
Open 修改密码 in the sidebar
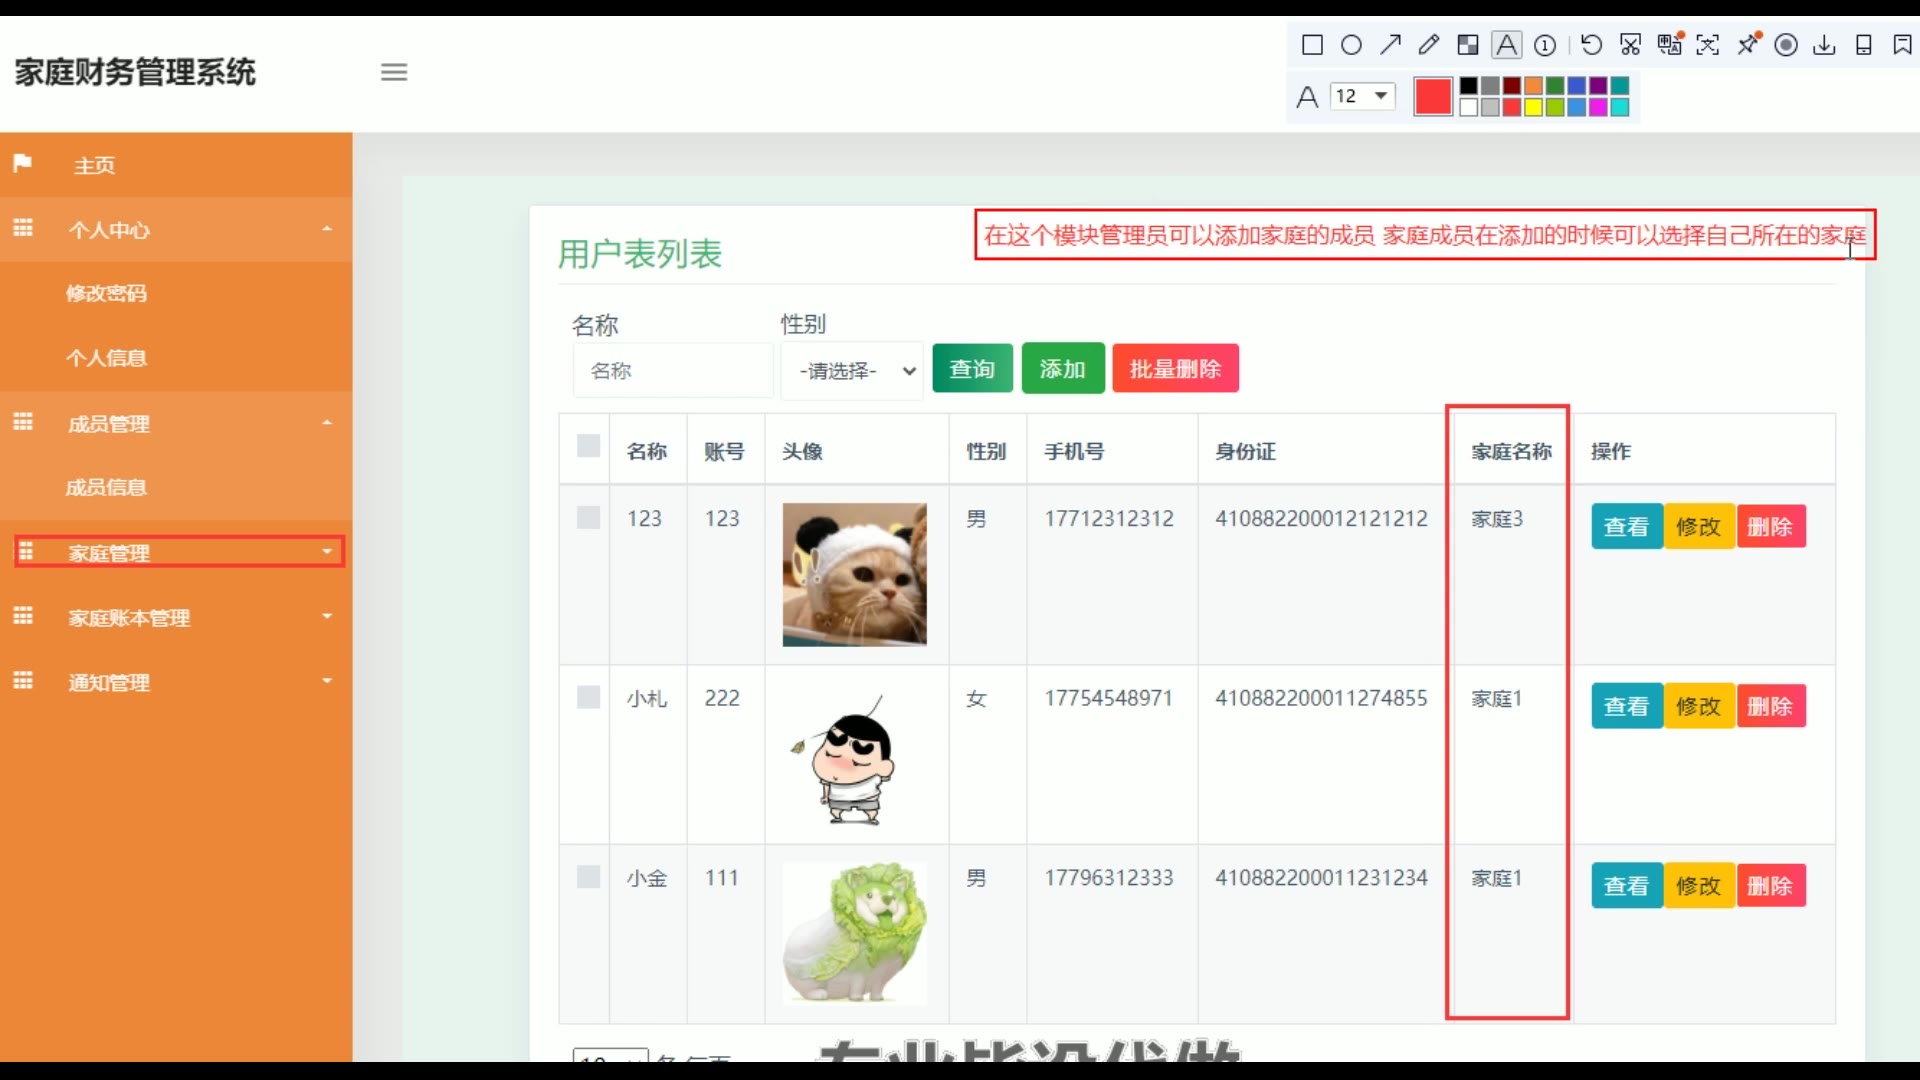(x=106, y=293)
